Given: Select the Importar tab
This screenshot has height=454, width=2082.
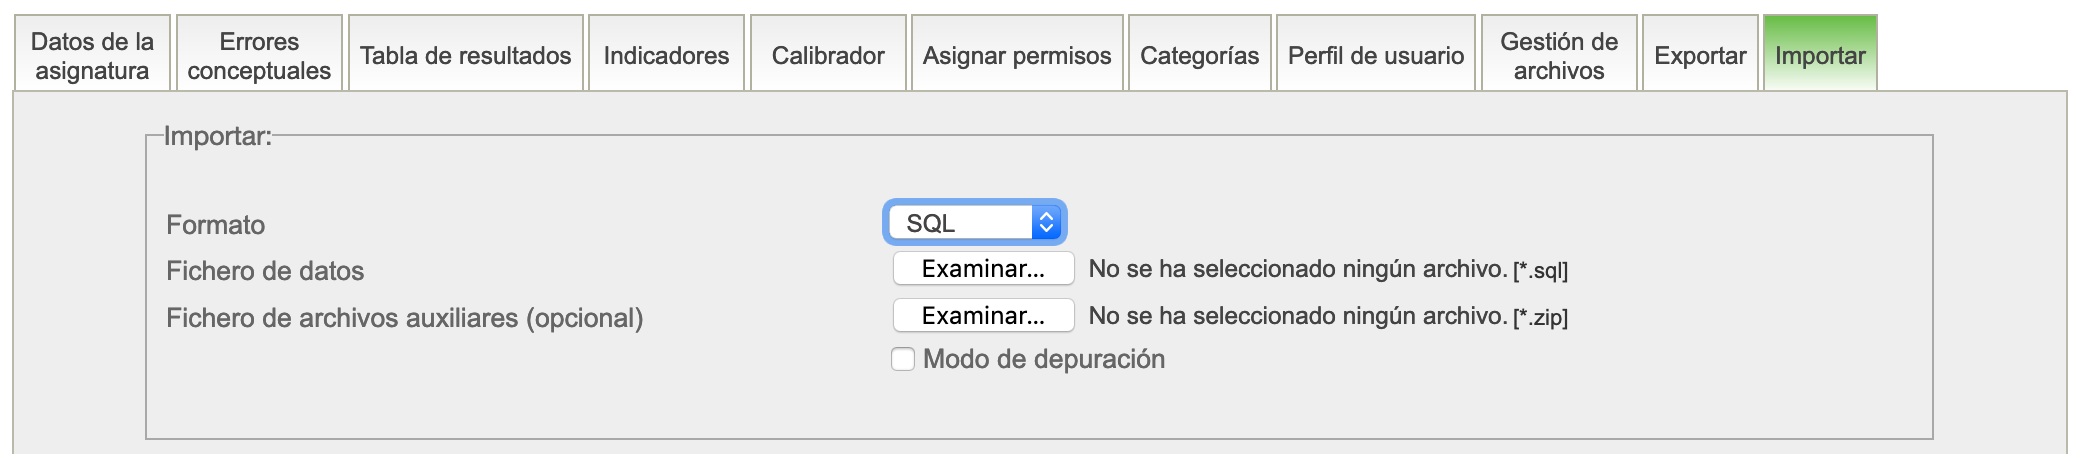Looking at the screenshot, I should 1820,55.
